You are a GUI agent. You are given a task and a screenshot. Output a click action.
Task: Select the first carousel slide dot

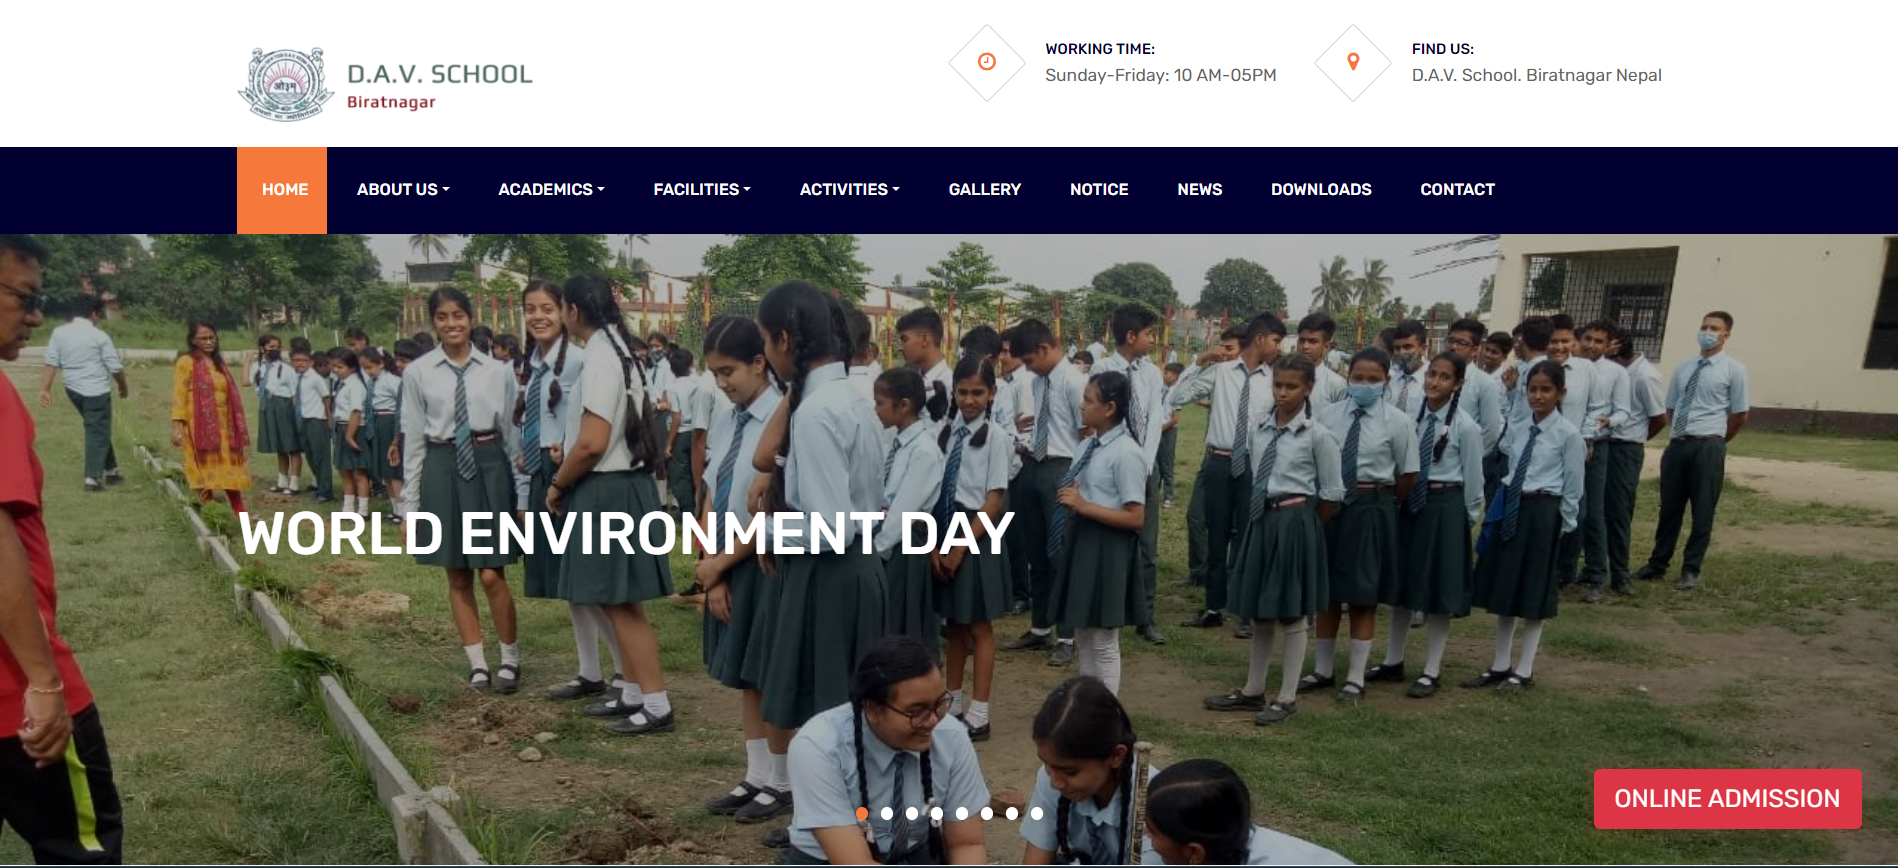coord(862,814)
